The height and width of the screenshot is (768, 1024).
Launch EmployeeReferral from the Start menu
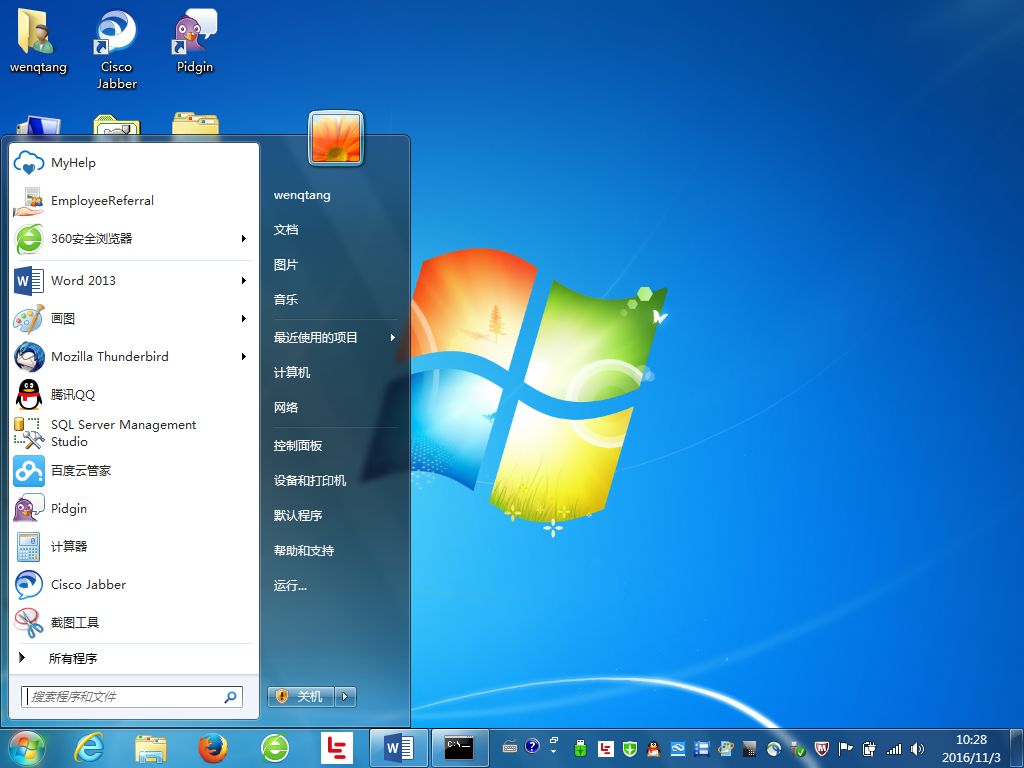click(x=133, y=200)
